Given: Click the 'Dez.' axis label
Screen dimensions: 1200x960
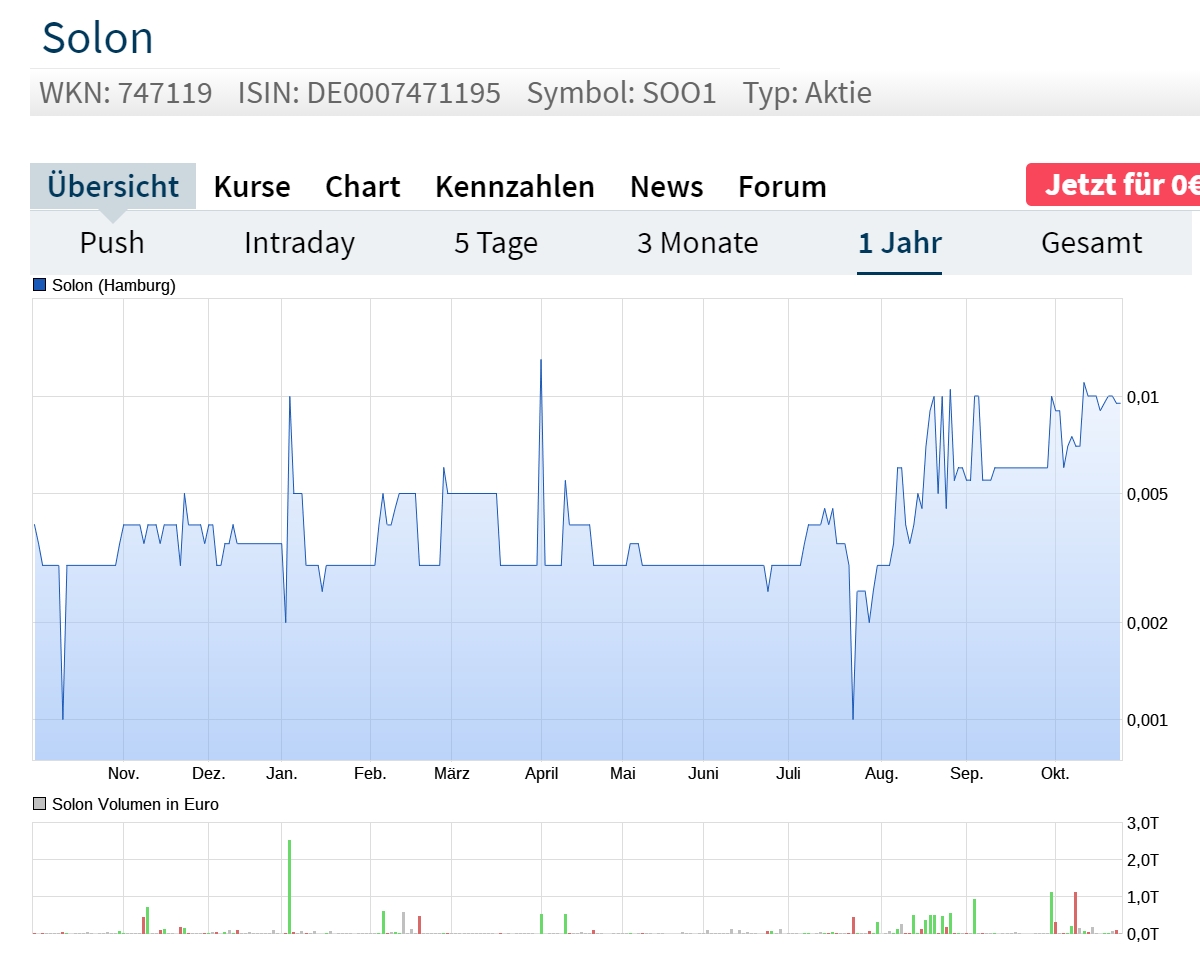Looking at the screenshot, I should [209, 774].
